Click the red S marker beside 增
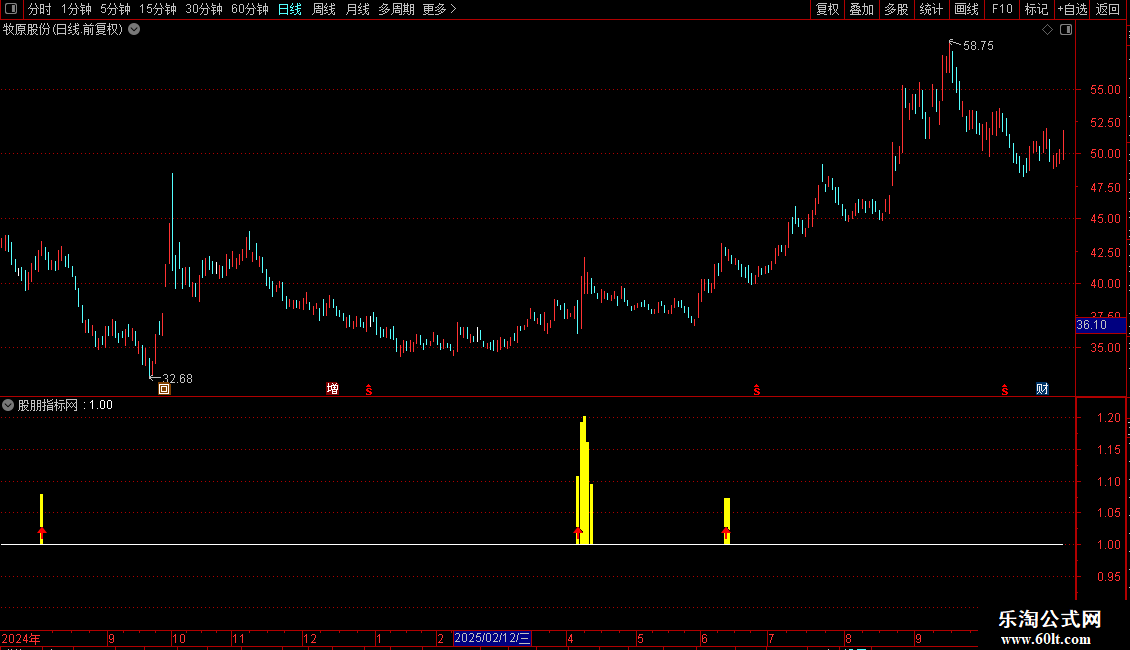 point(369,390)
